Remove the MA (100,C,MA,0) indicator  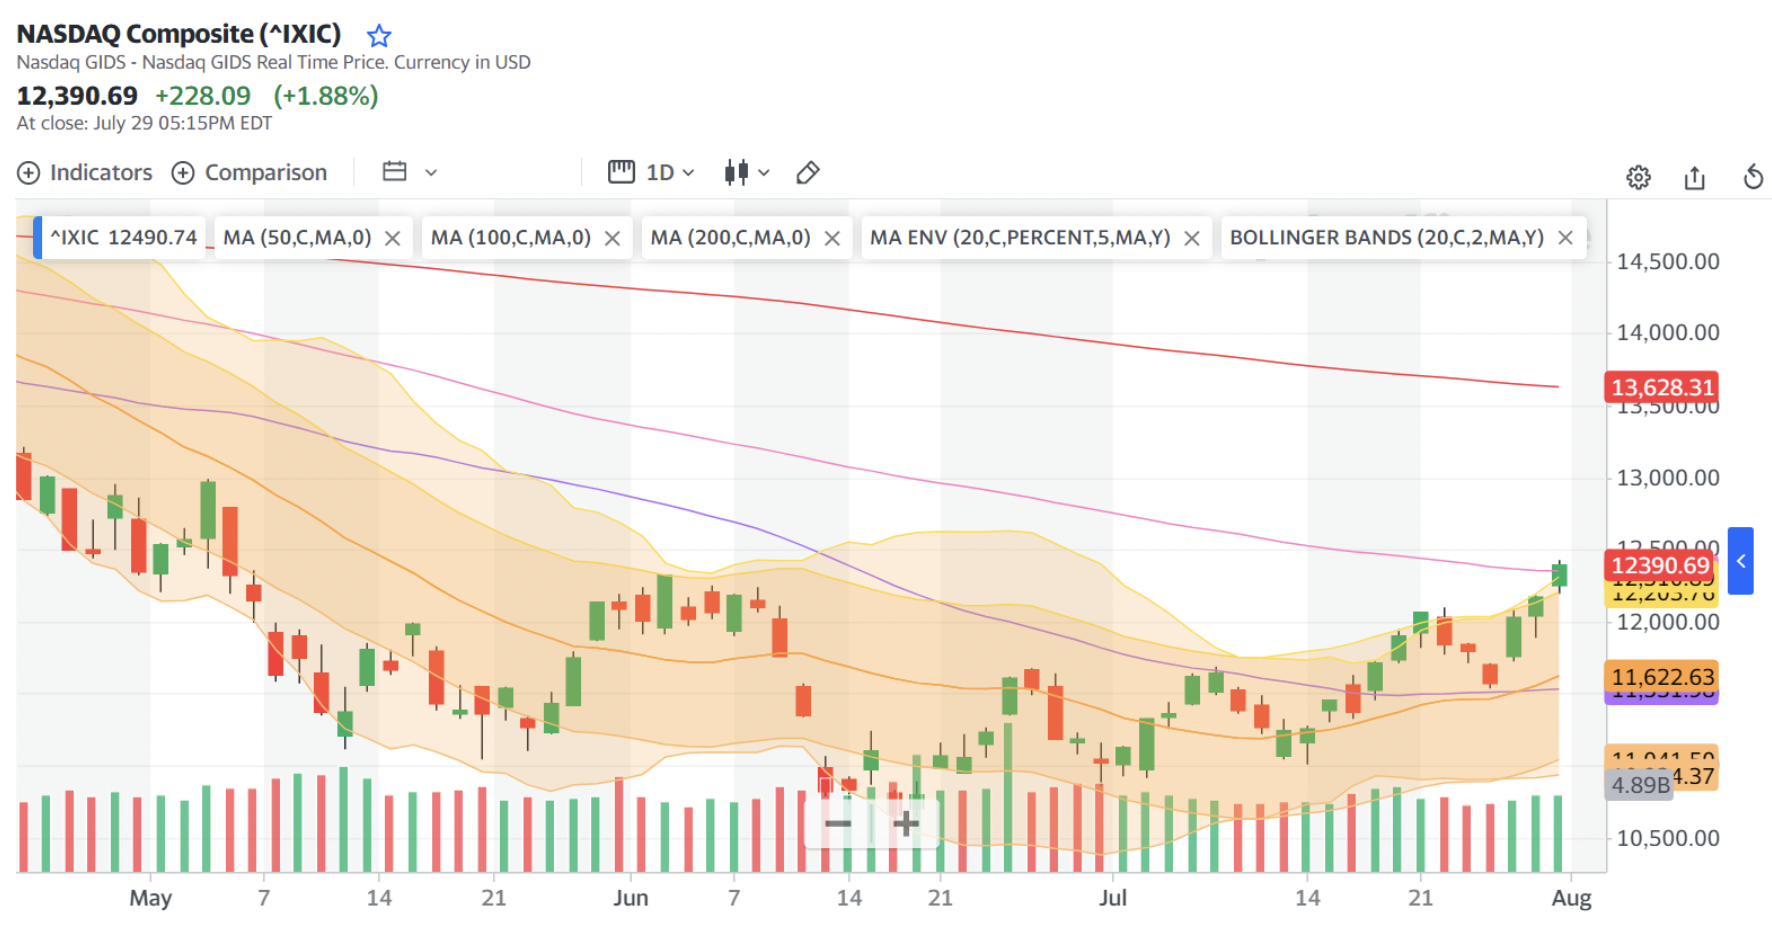(613, 238)
